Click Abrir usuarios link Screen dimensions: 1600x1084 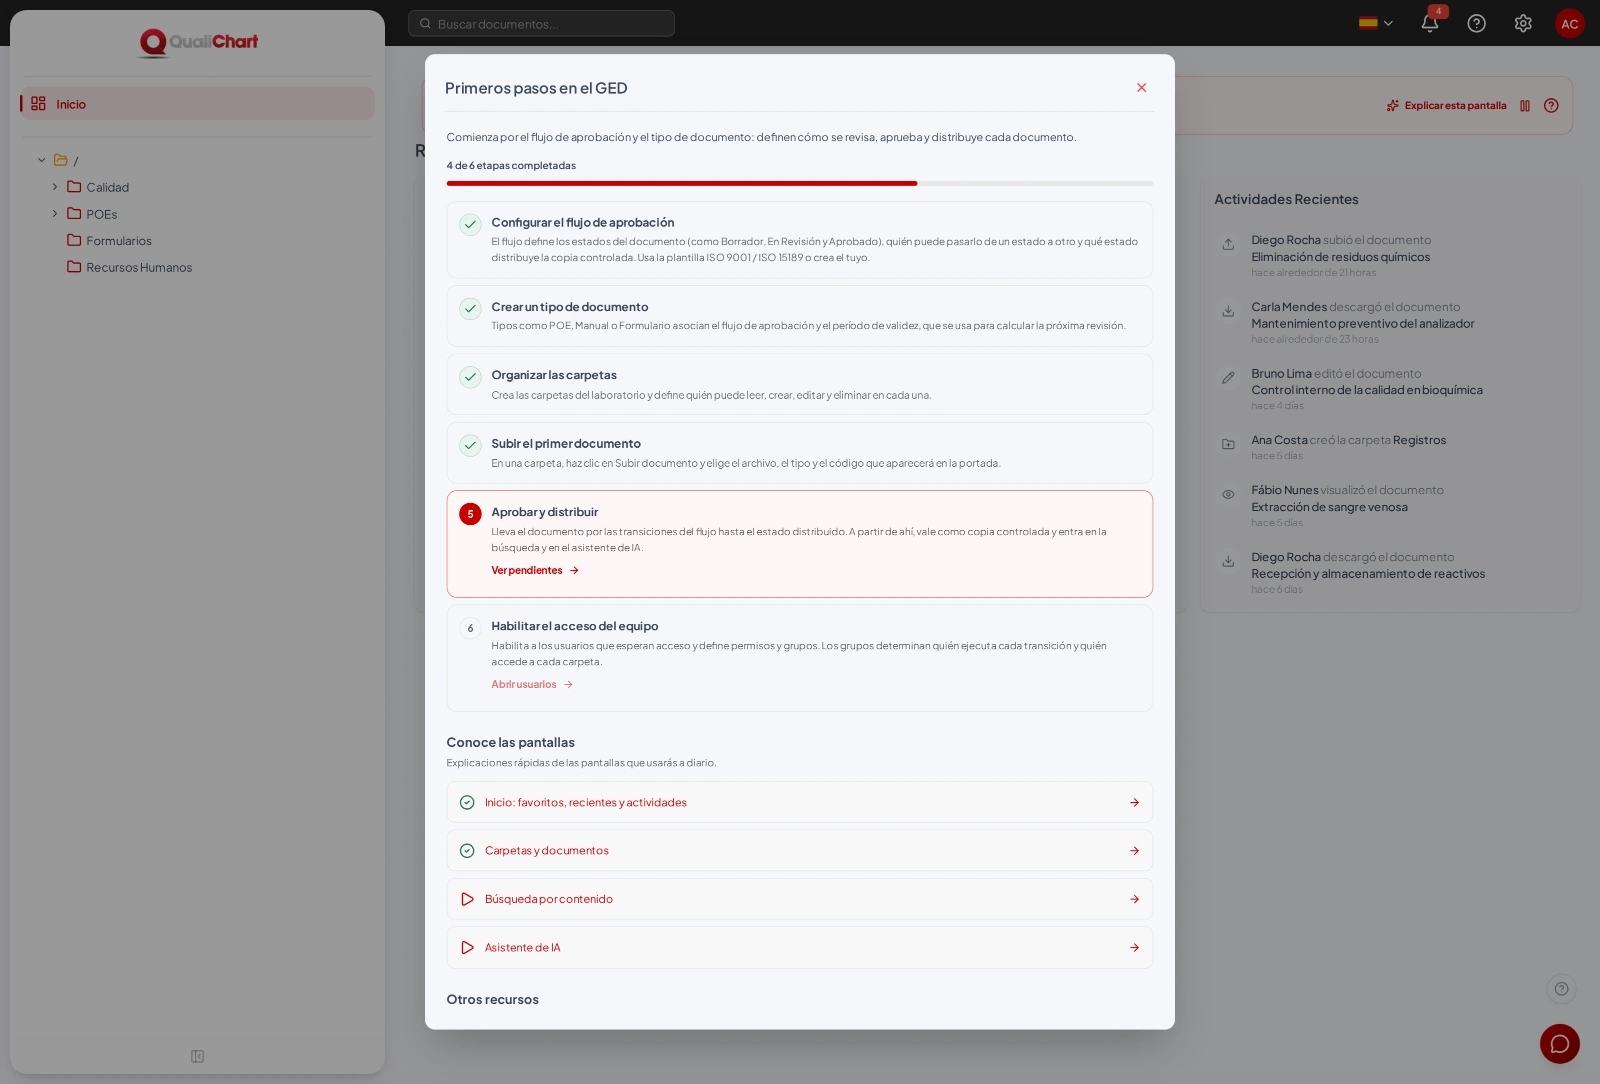pyautogui.click(x=532, y=684)
